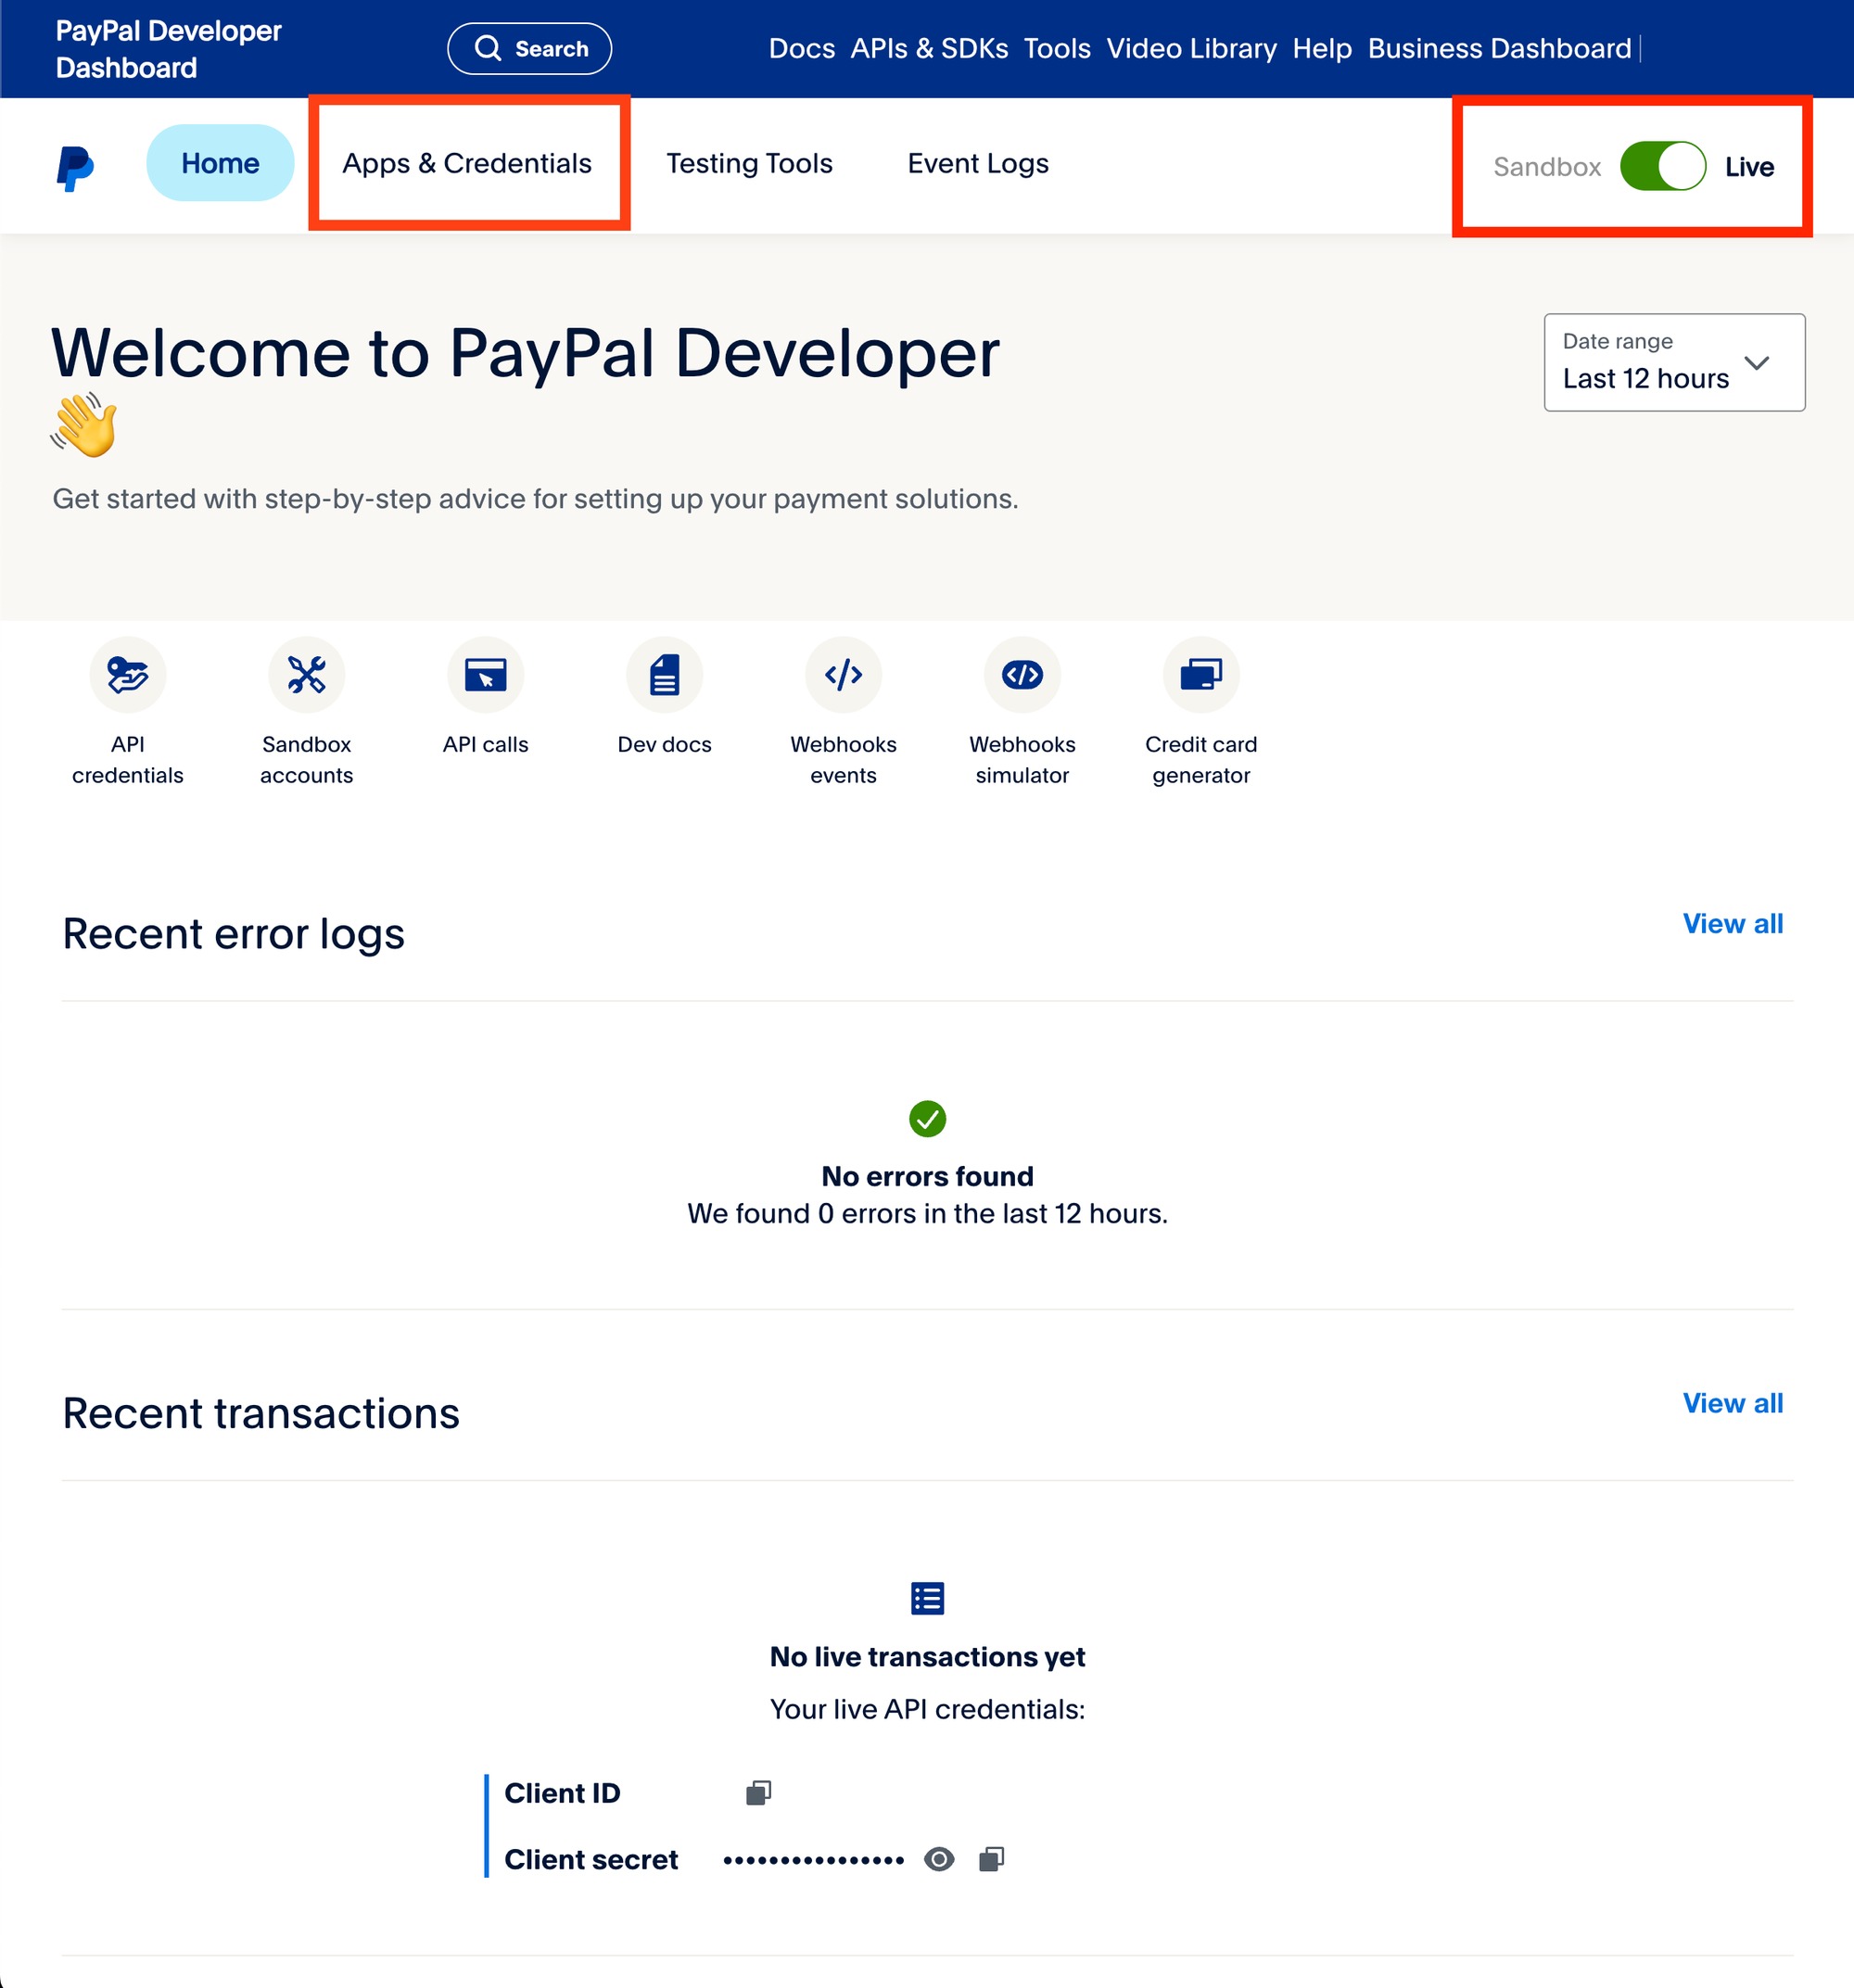Click the Client secret label
Image resolution: width=1854 pixels, height=1988 pixels.
pos(591,1859)
